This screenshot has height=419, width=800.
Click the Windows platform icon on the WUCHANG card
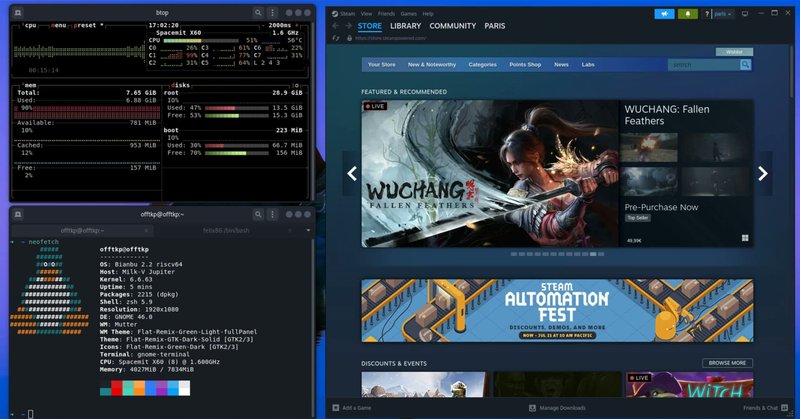coord(745,238)
